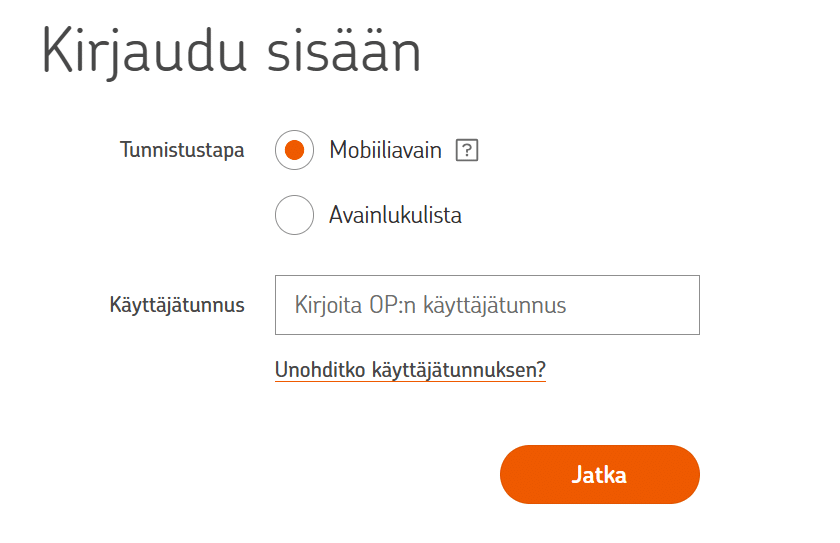Screen dimensions: 840x543
Task: Click the placeholder text Kirjoita OP:n käyttäjätunnus
Action: coord(430,305)
